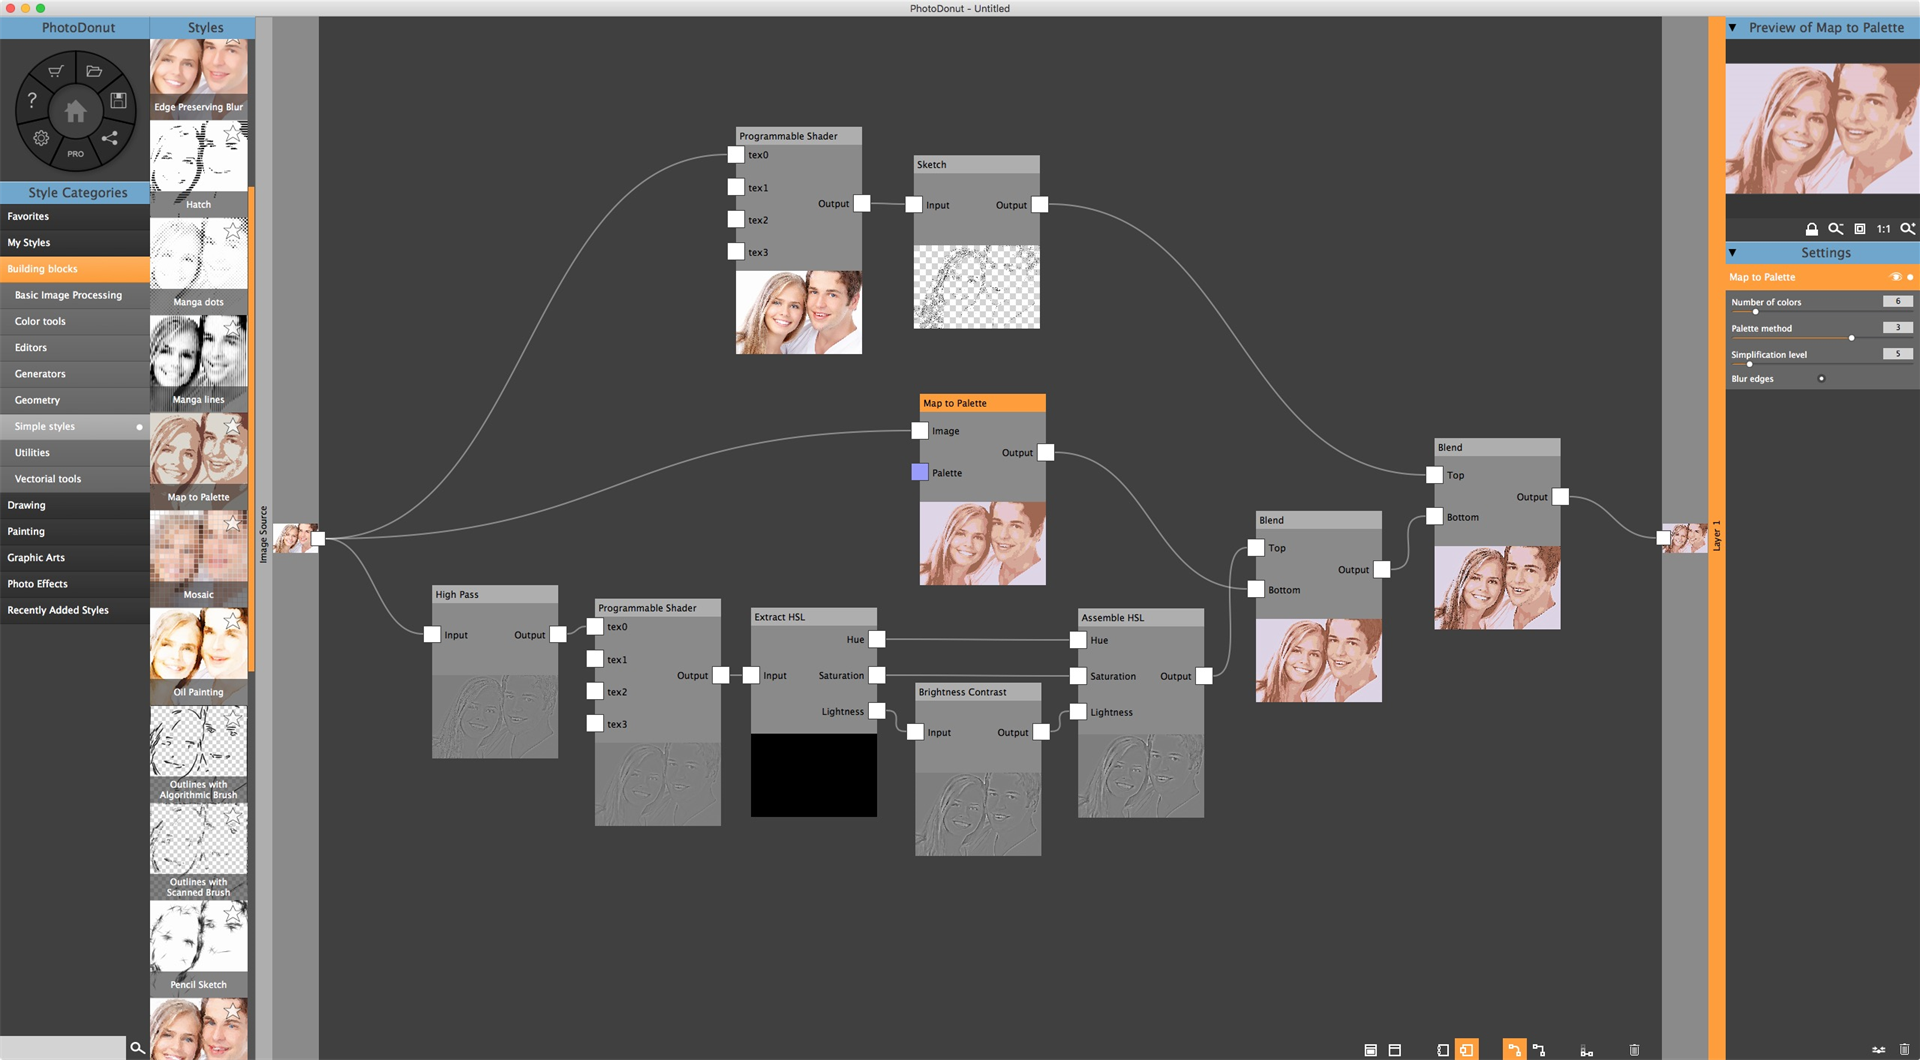Zoom in on the preview image
This screenshot has width=1920, height=1060.
(1907, 229)
